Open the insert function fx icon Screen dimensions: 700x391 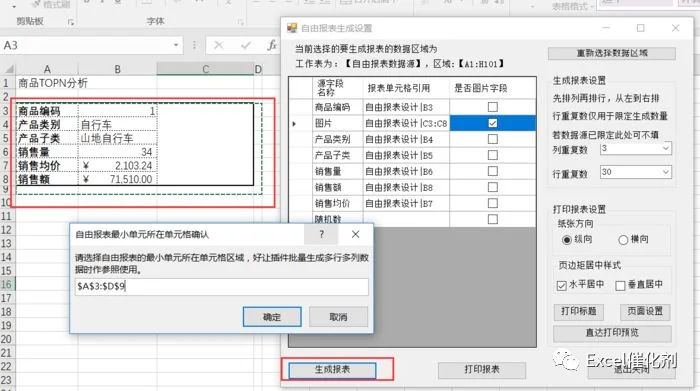click(x=271, y=45)
